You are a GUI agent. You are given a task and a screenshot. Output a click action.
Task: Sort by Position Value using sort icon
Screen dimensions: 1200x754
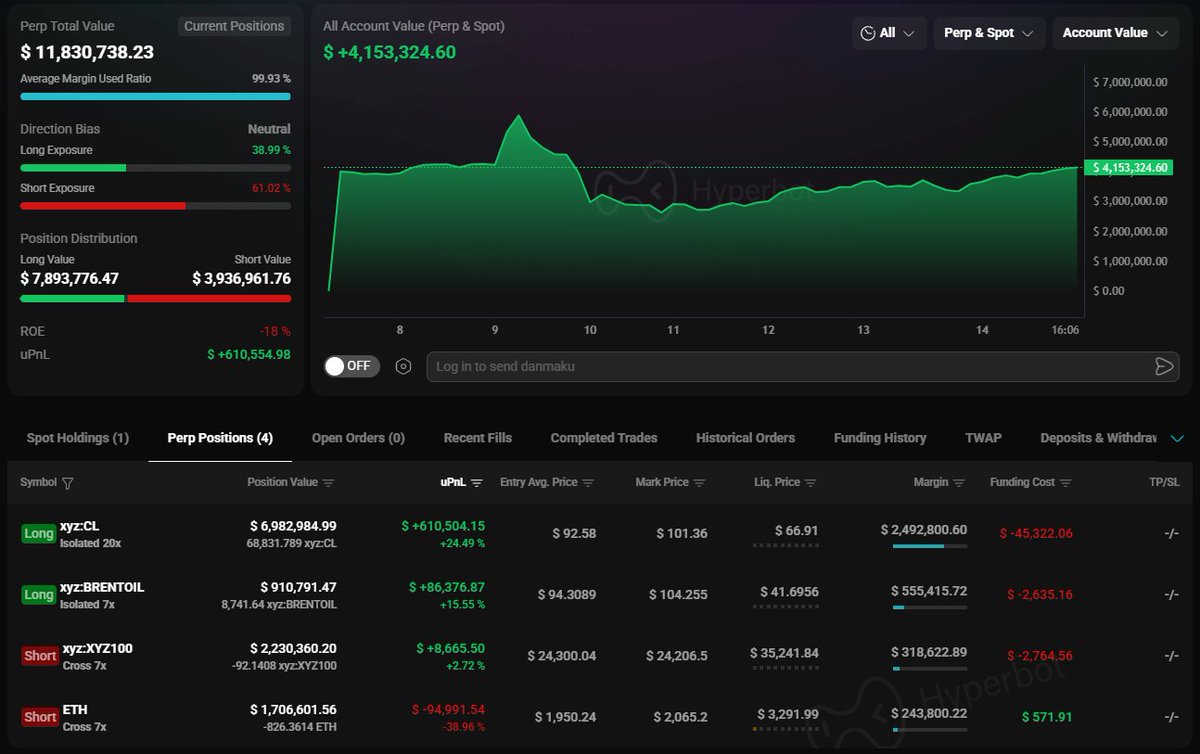pyautogui.click(x=328, y=483)
